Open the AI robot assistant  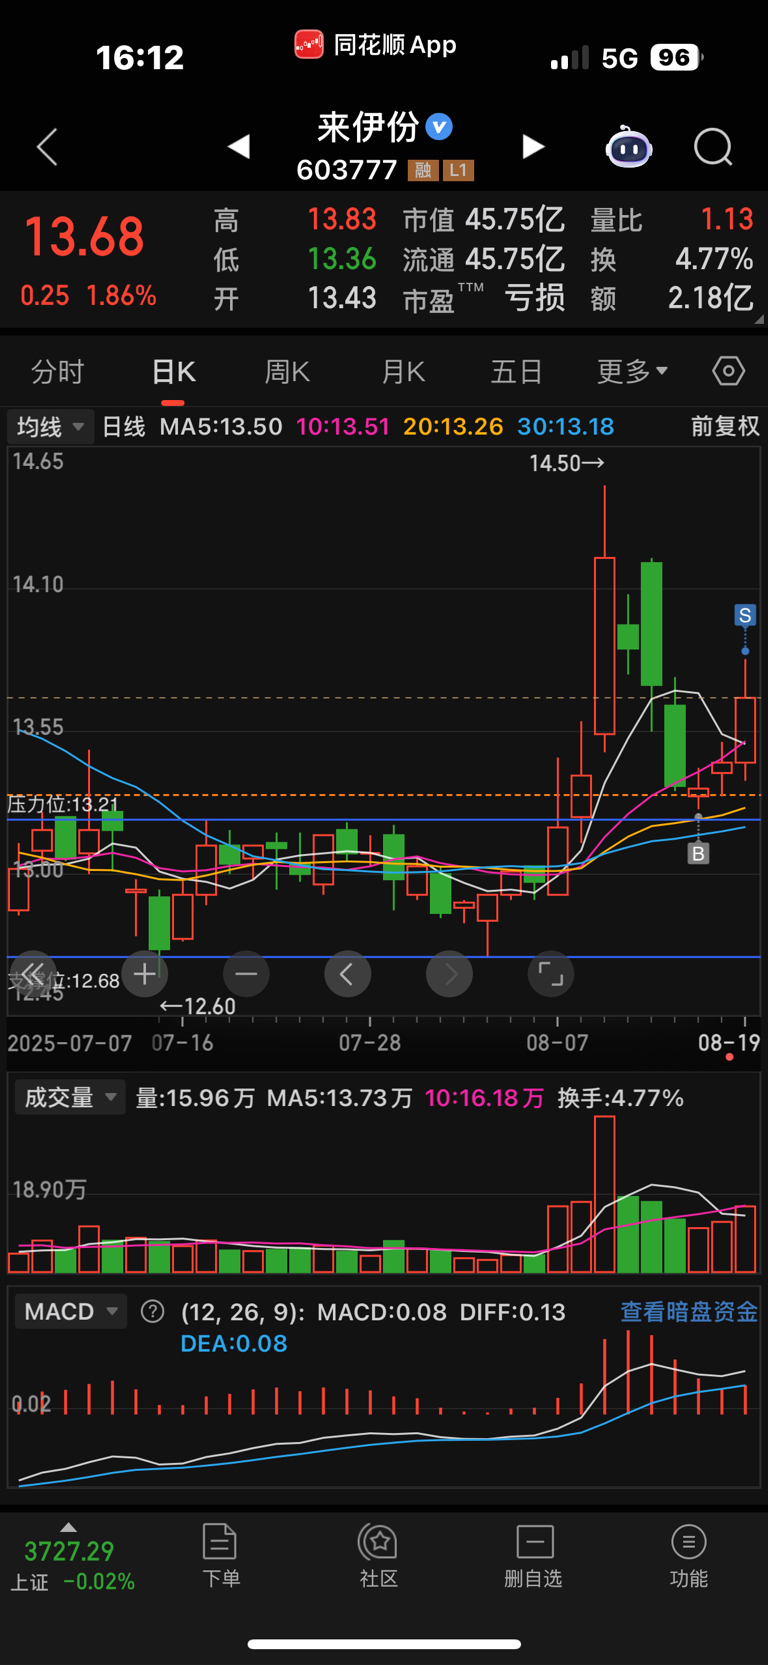(x=629, y=147)
